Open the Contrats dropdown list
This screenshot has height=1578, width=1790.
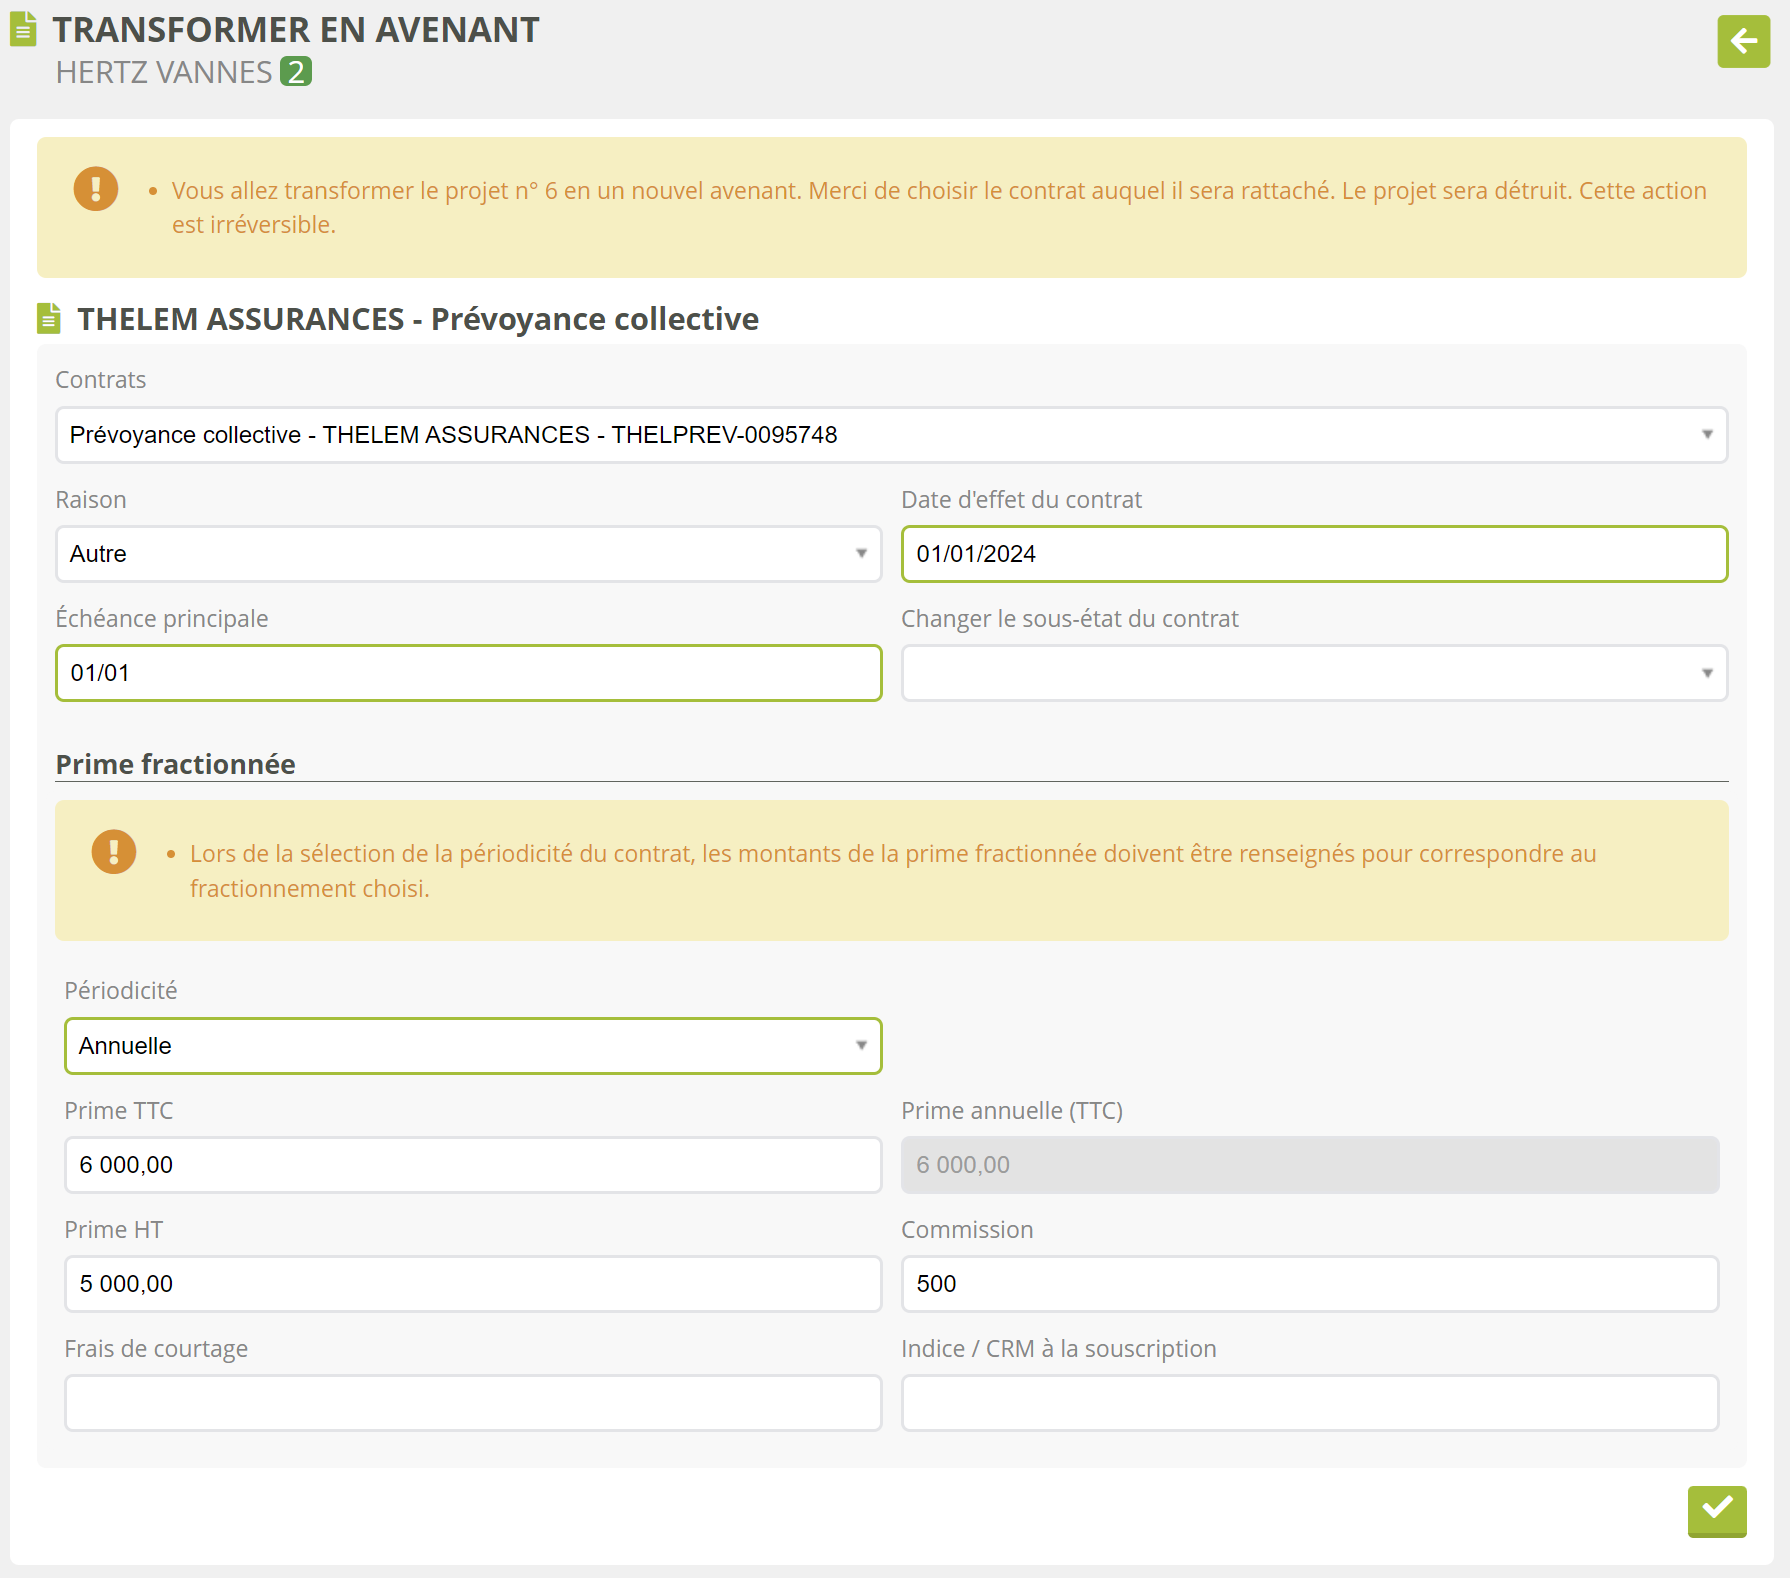pyautogui.click(x=890, y=435)
